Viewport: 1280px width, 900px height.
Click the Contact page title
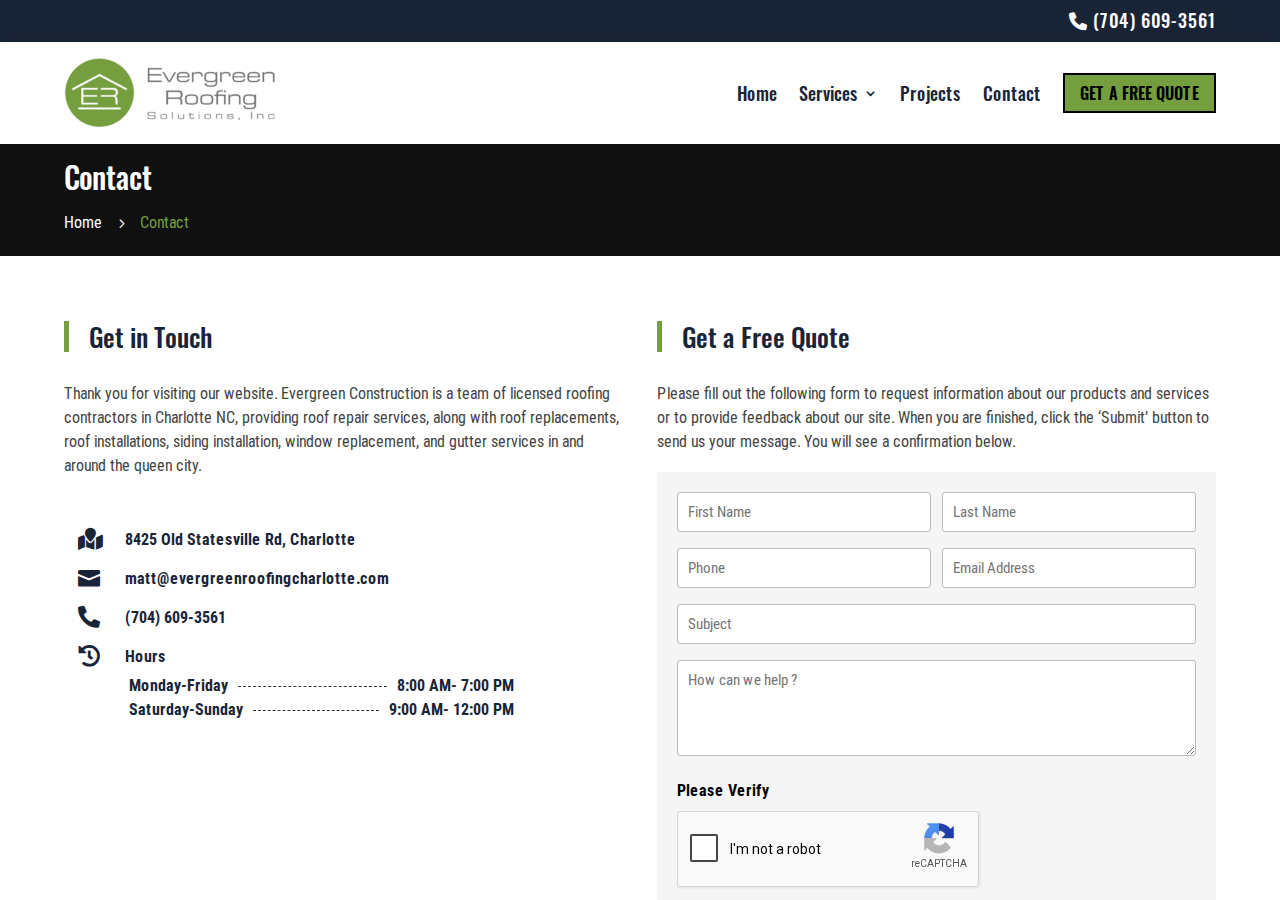[108, 177]
